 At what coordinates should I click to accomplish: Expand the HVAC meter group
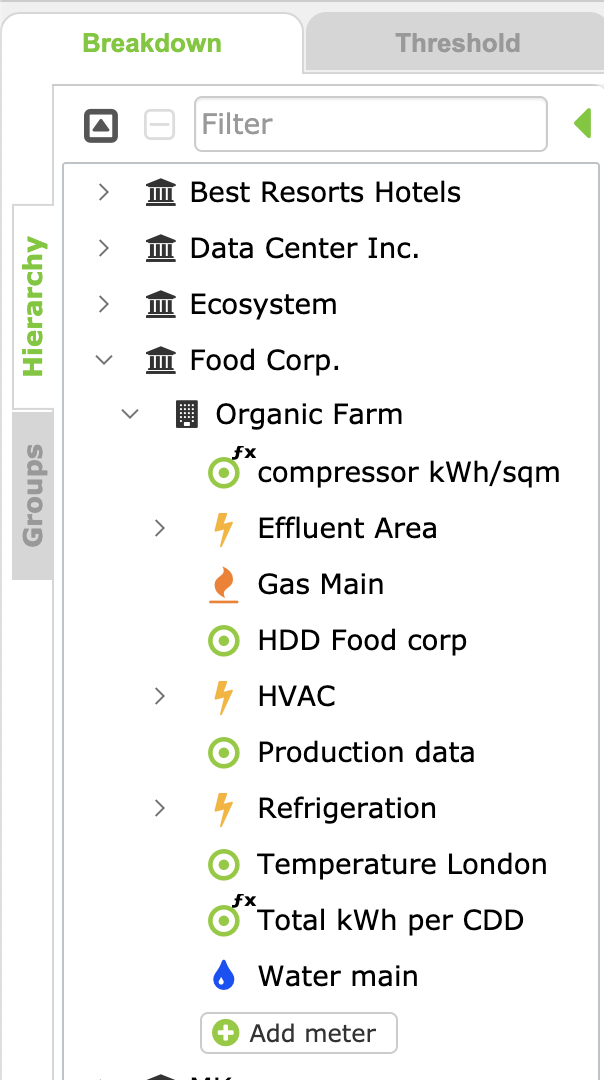point(160,696)
